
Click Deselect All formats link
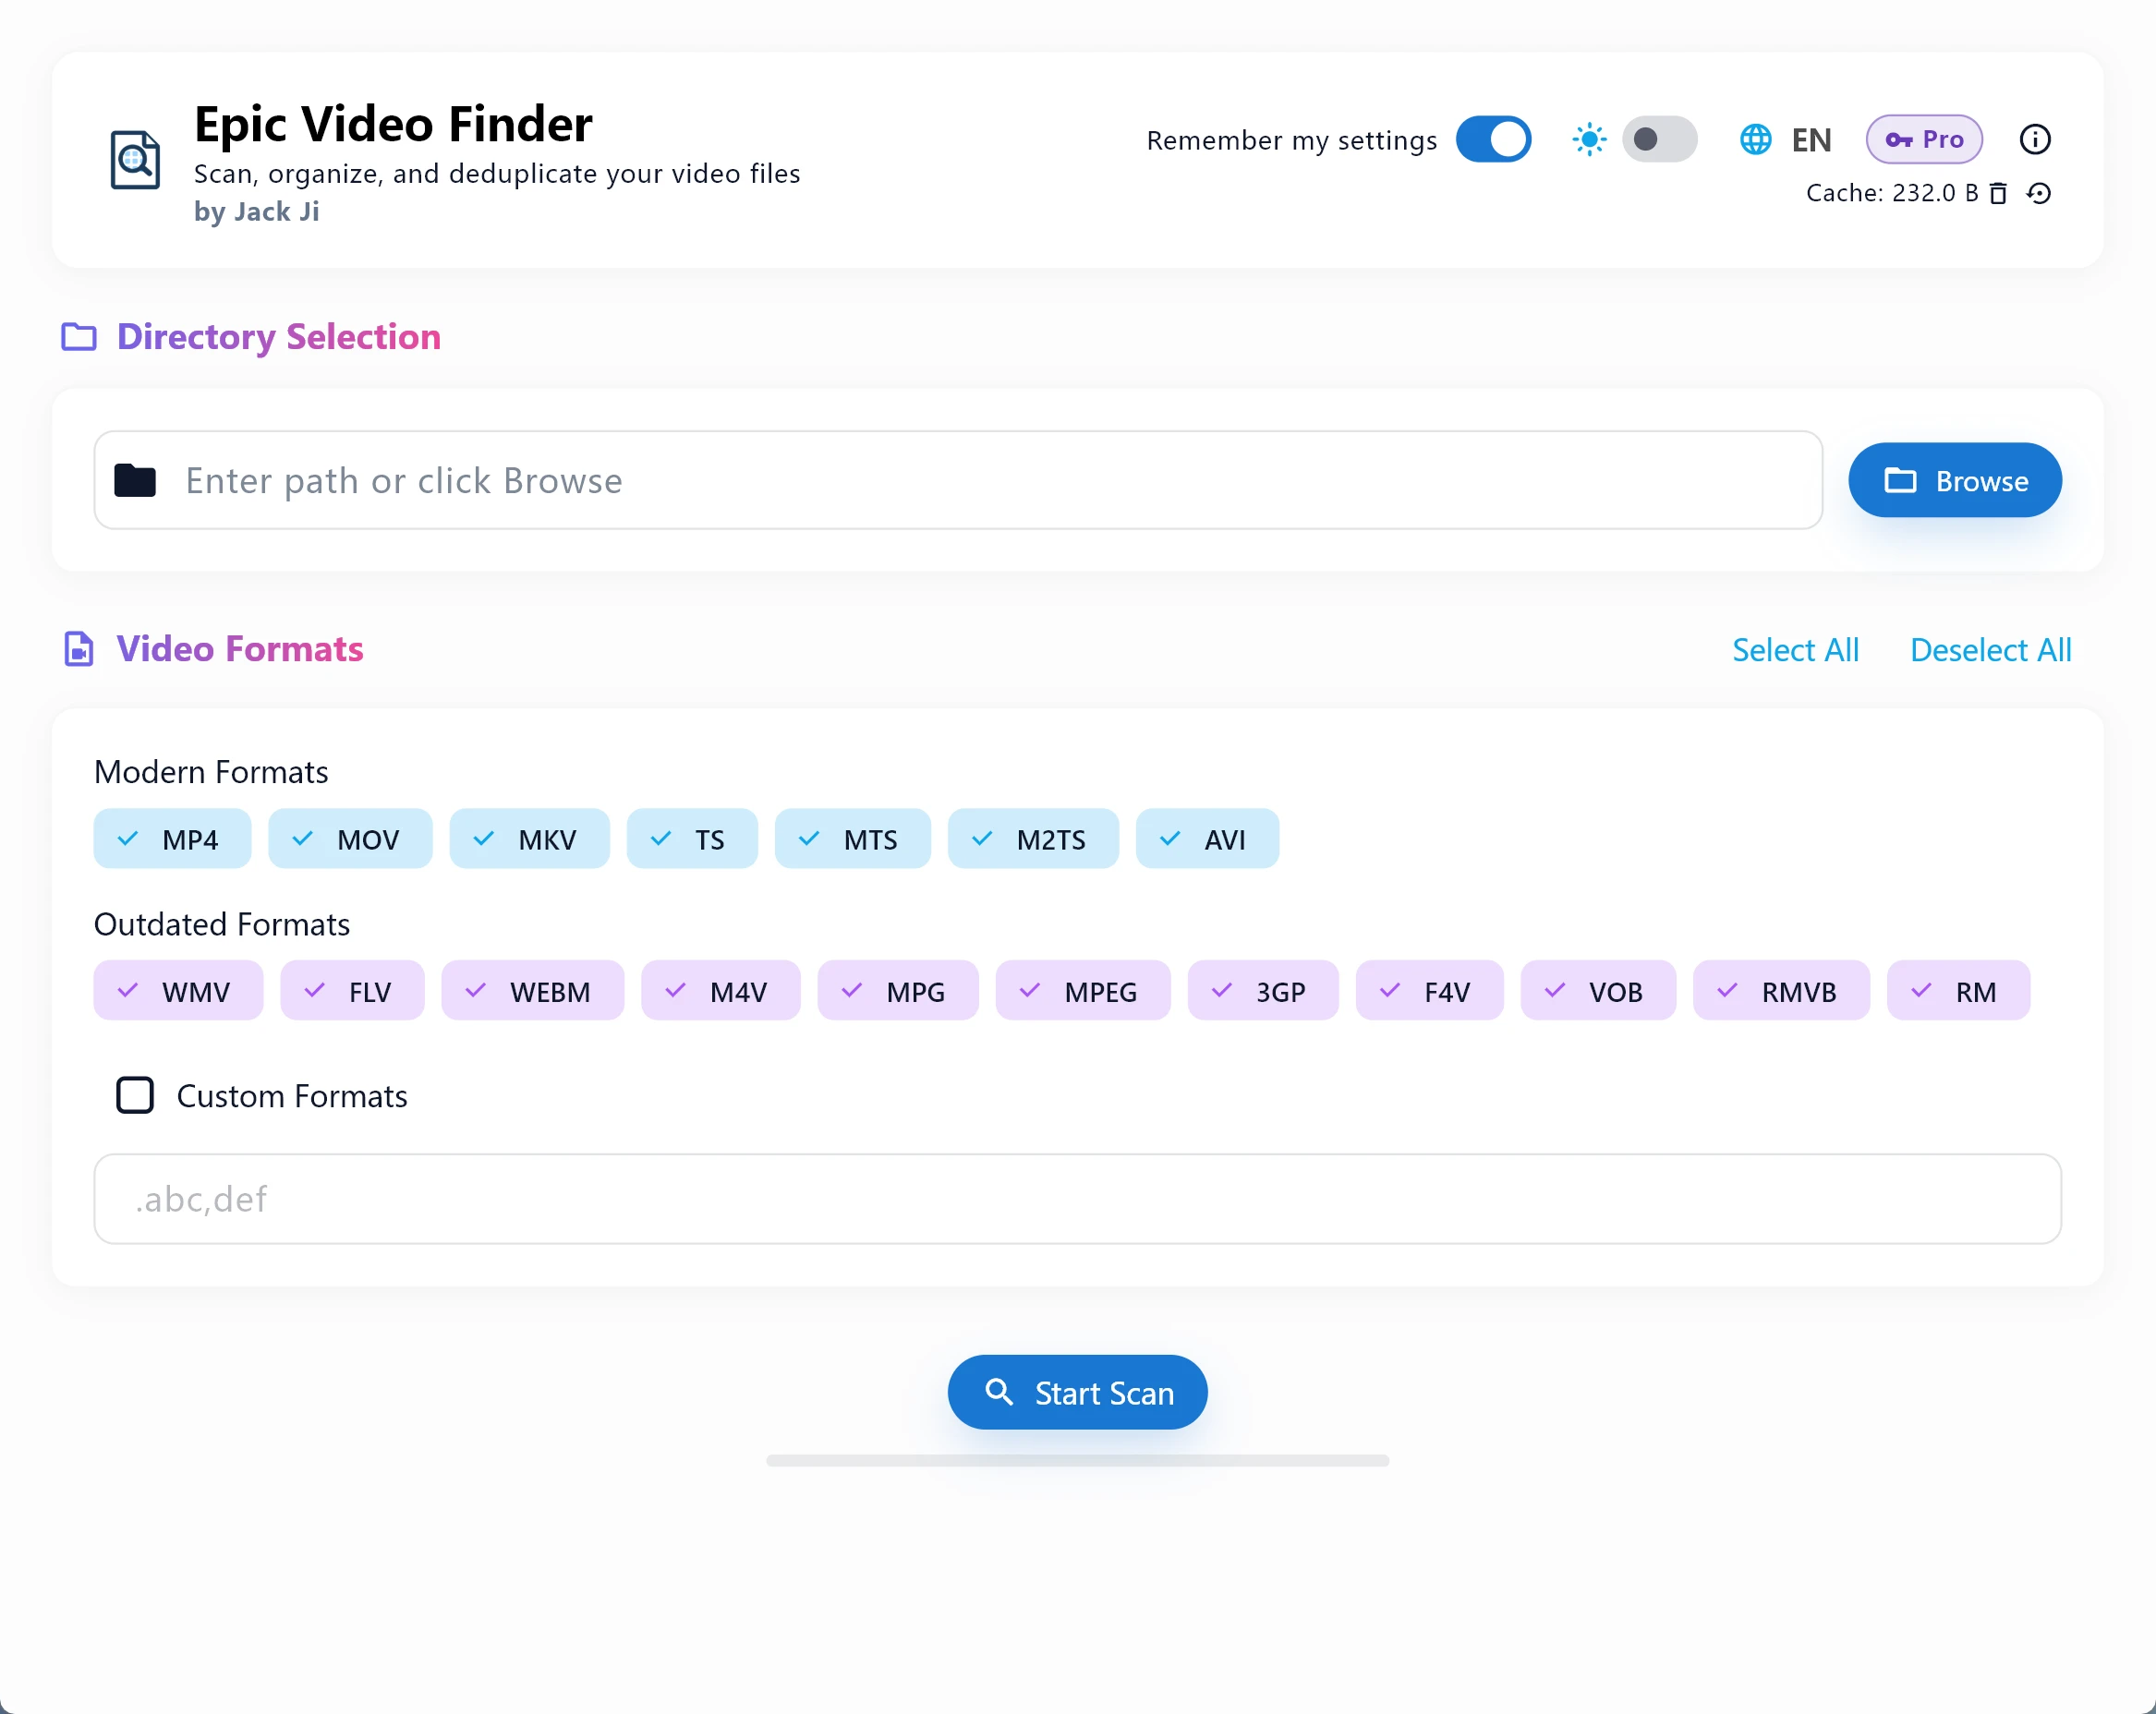click(x=1990, y=650)
